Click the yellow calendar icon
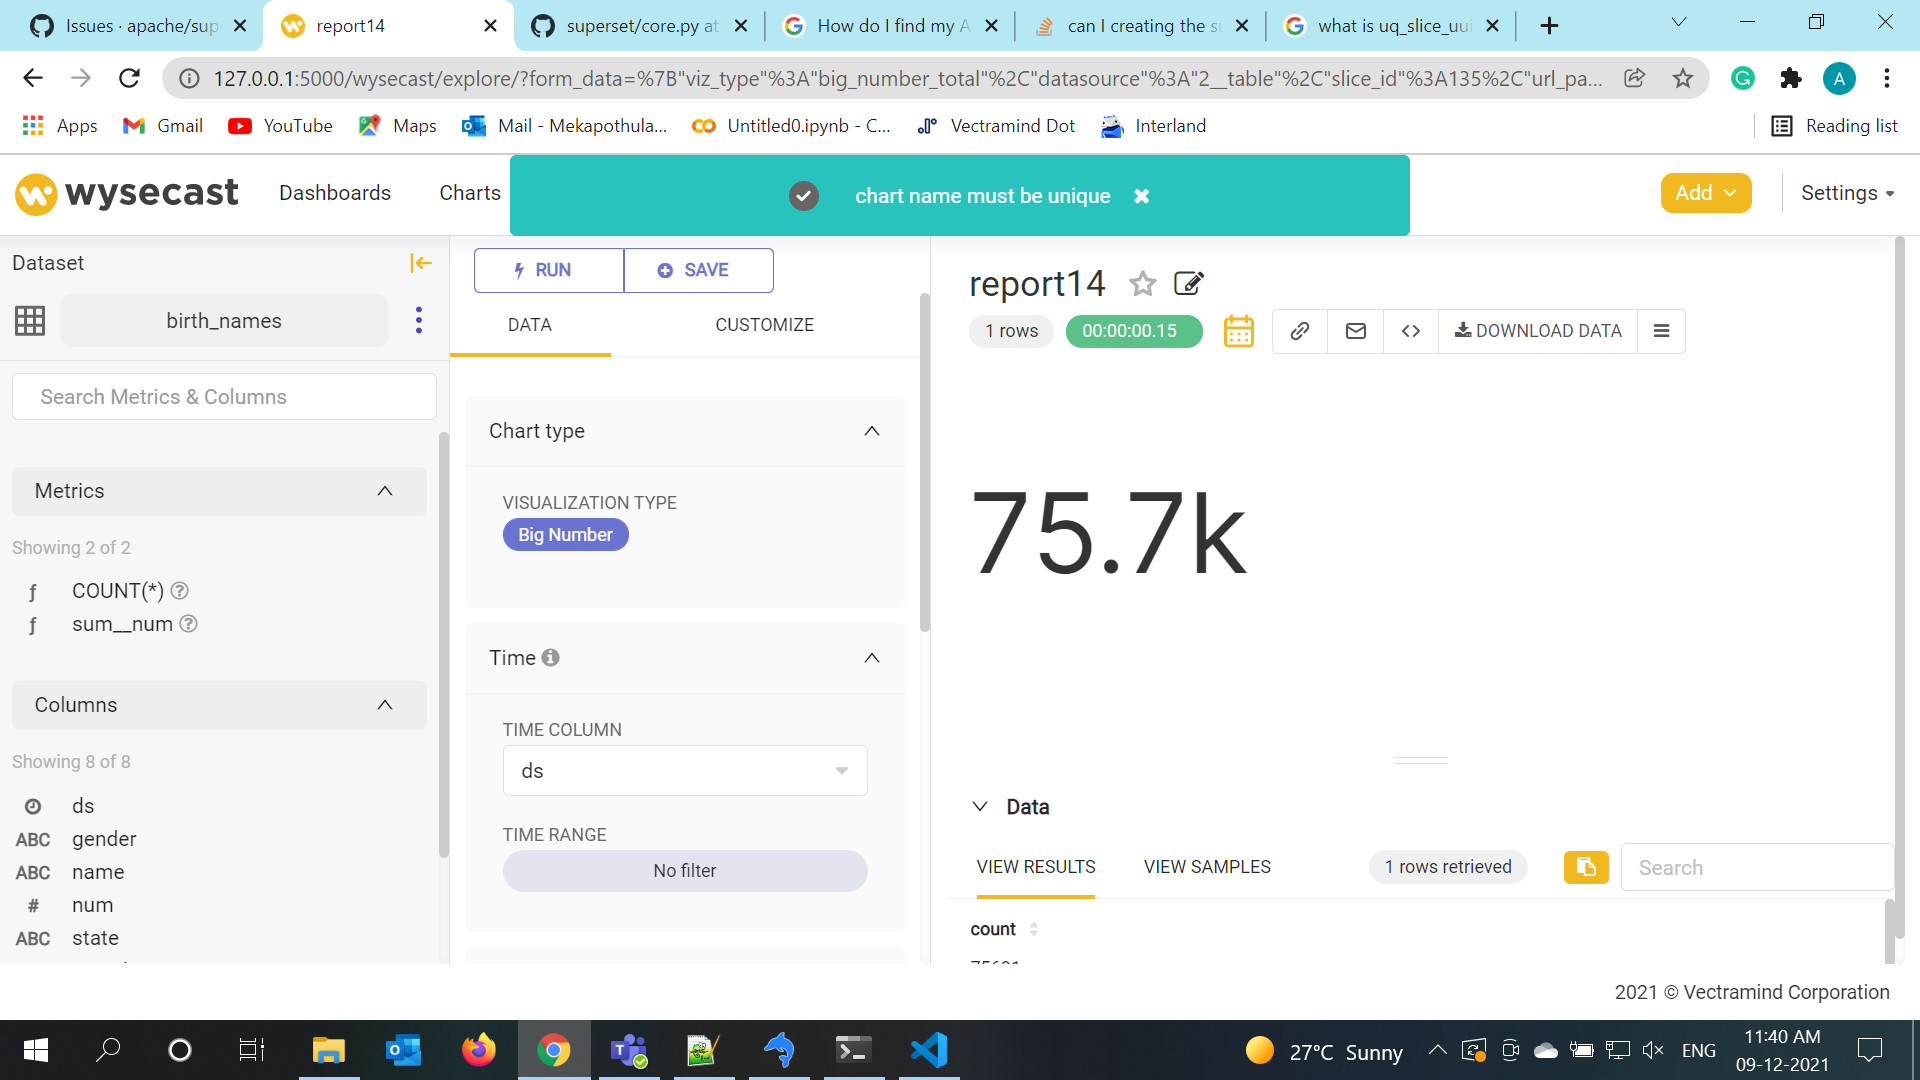The height and width of the screenshot is (1080, 1920). pos(1238,331)
